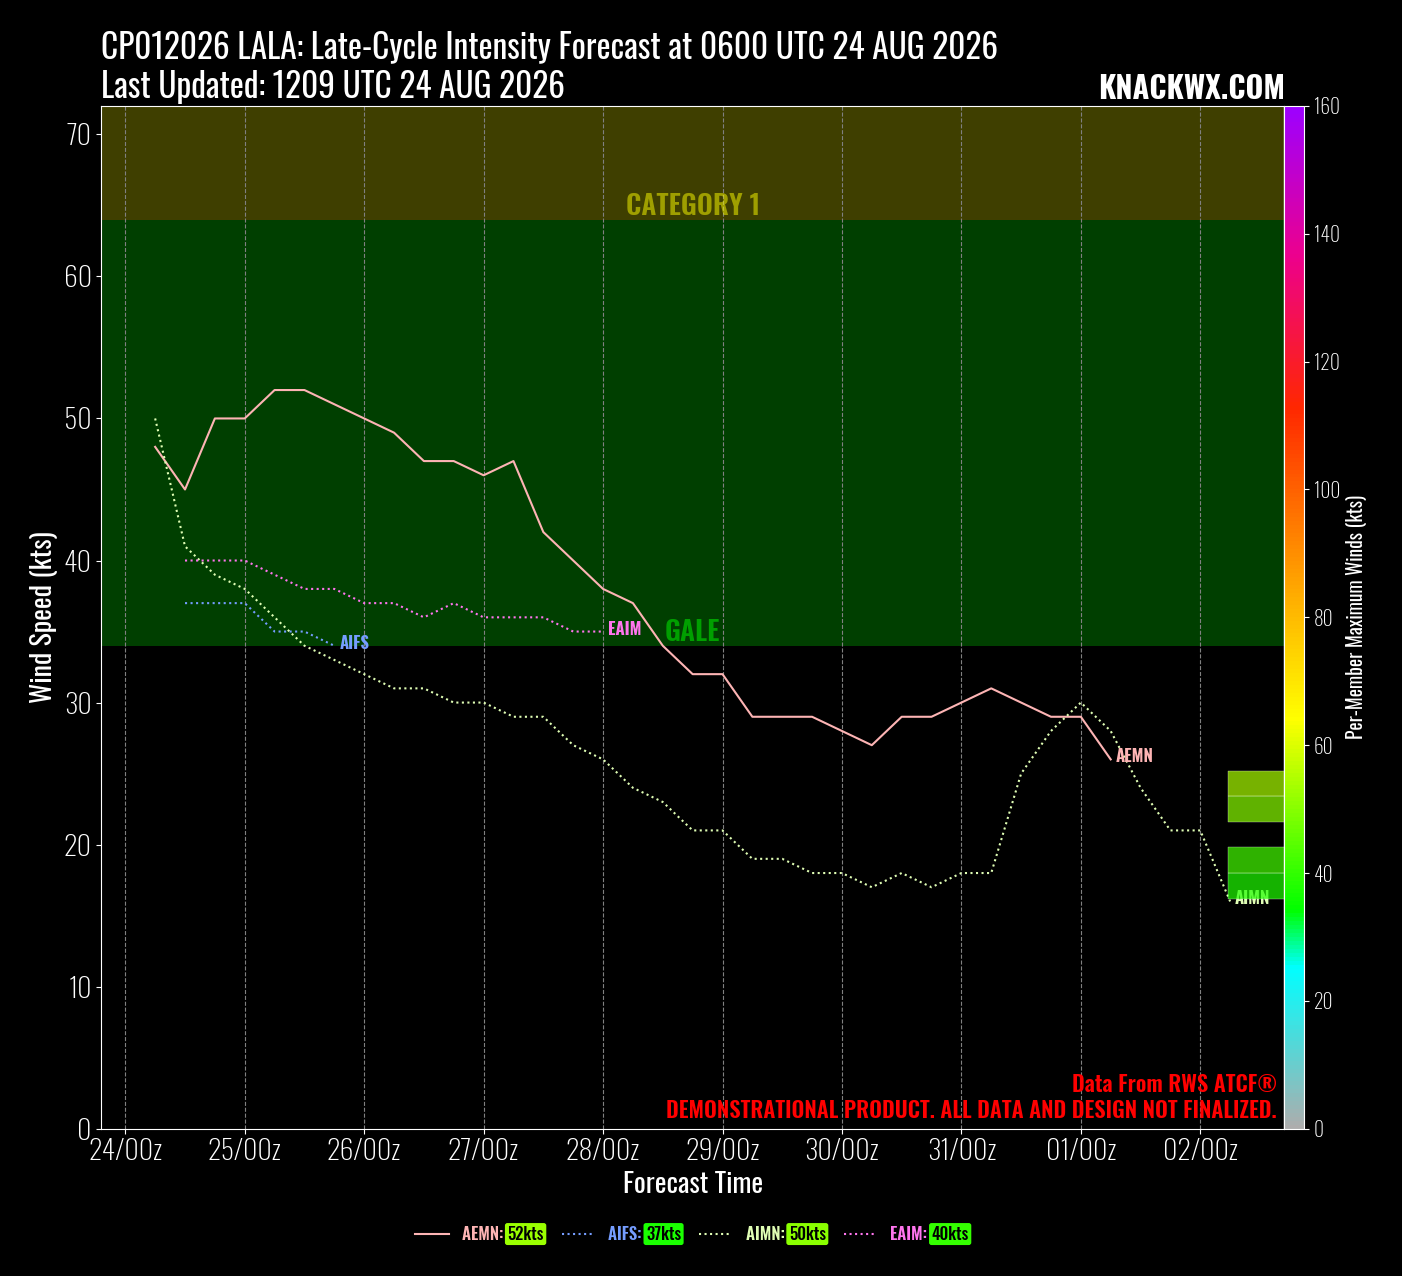Select the chart title mentioning CP012026 LALA
This screenshot has width=1402, height=1276.
[549, 46]
